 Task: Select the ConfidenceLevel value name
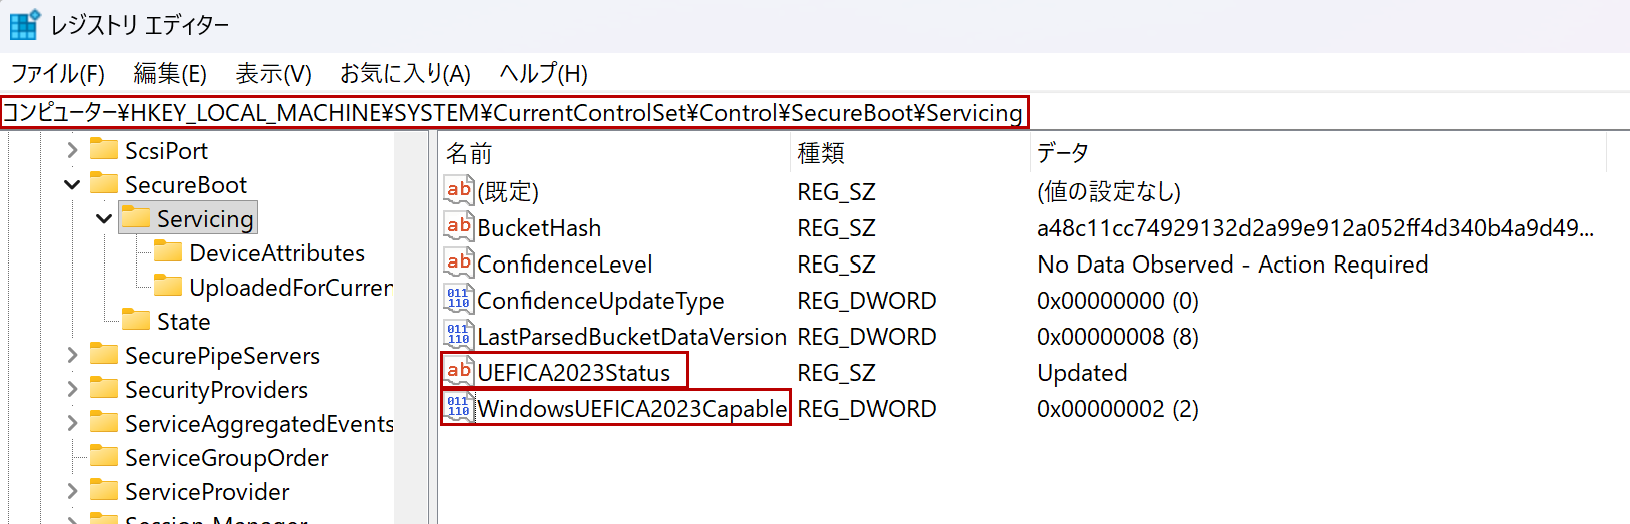pos(564,264)
